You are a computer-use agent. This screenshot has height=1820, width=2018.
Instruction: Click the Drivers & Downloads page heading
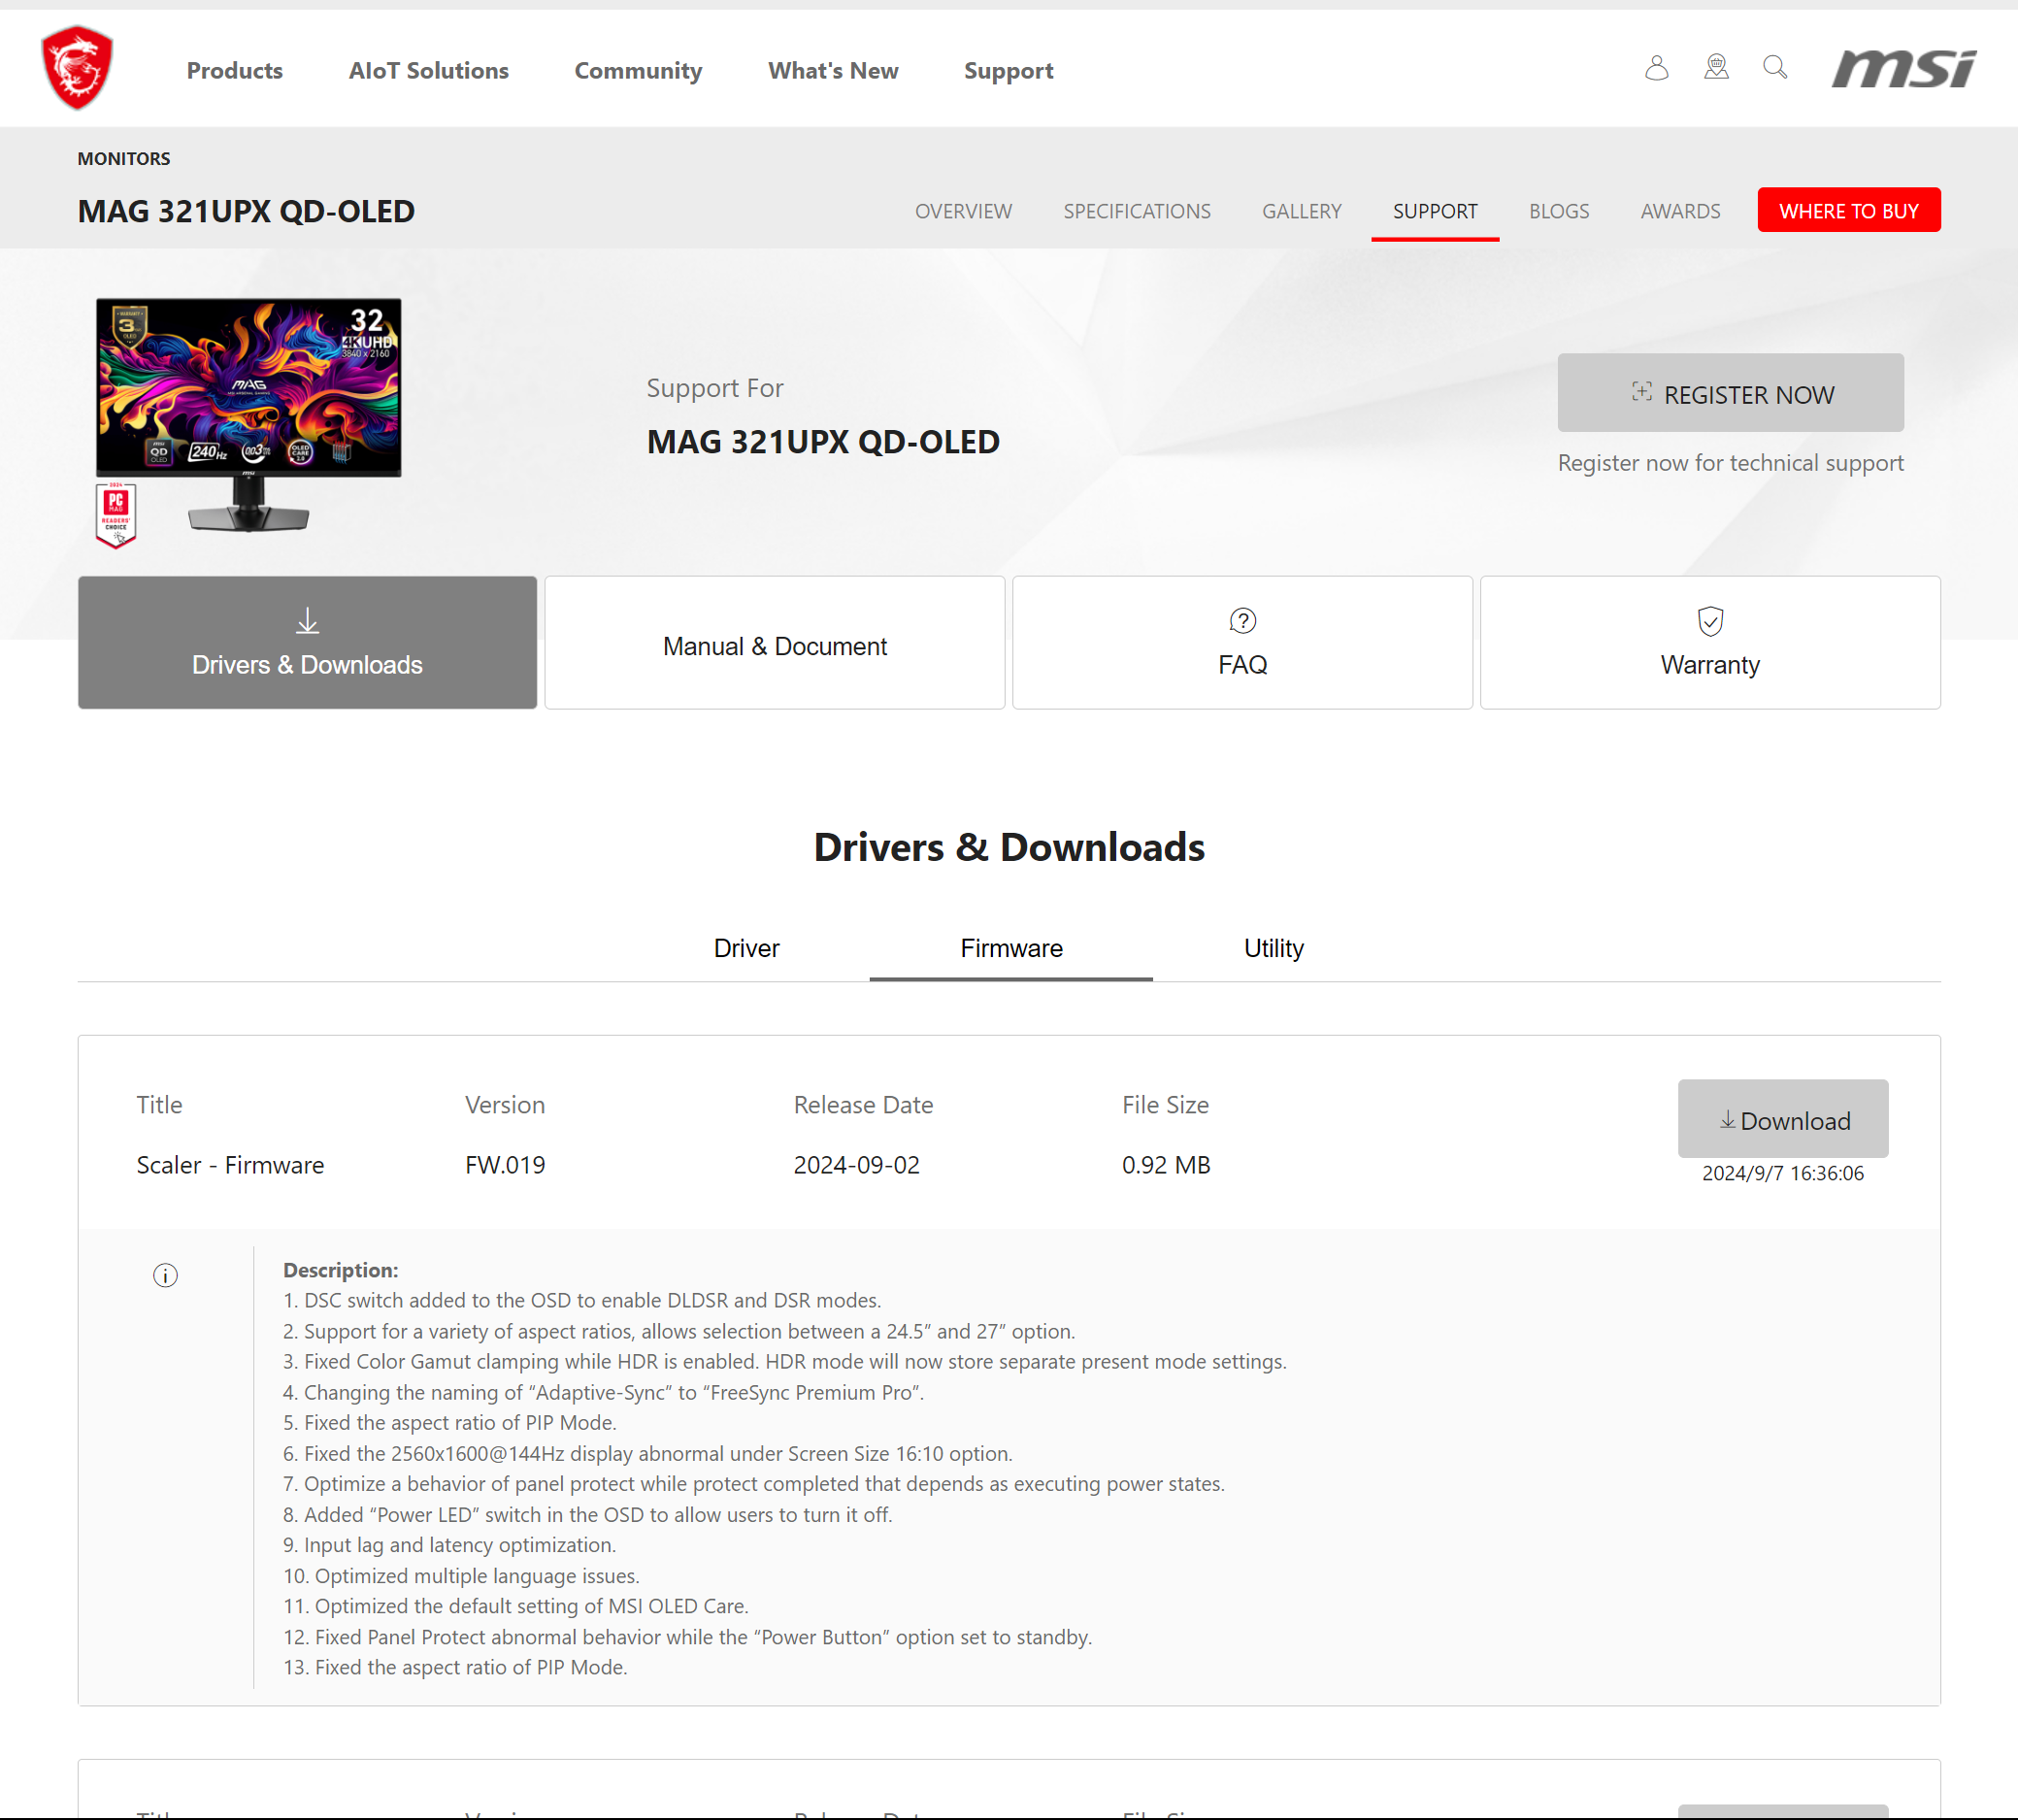[x=1009, y=848]
